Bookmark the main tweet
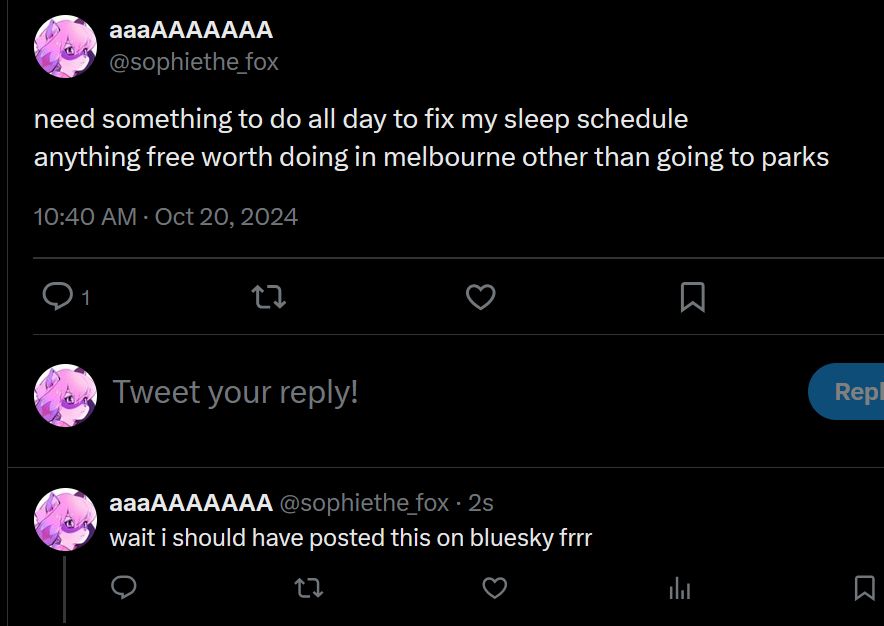Viewport: 884px width, 626px height. tap(692, 296)
